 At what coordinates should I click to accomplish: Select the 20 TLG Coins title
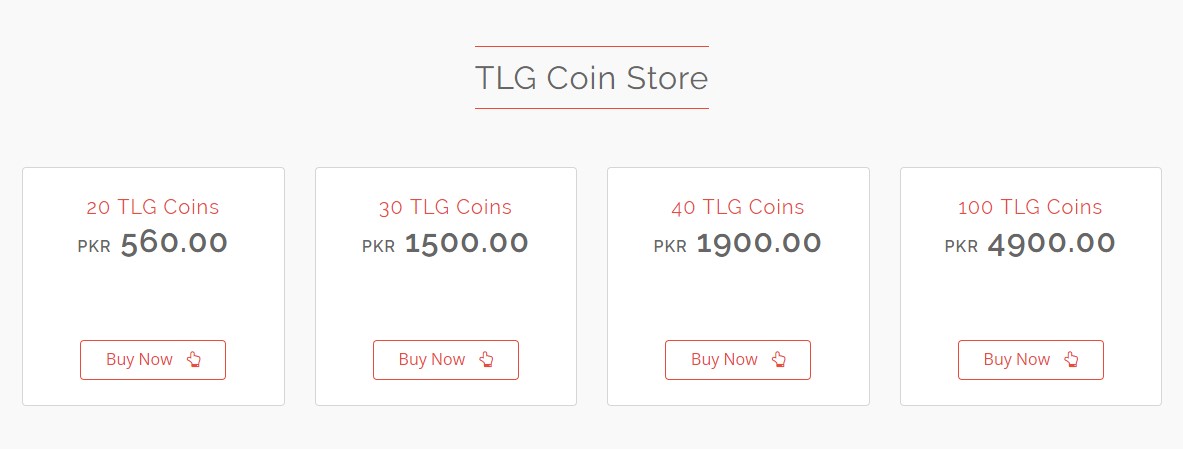153,207
